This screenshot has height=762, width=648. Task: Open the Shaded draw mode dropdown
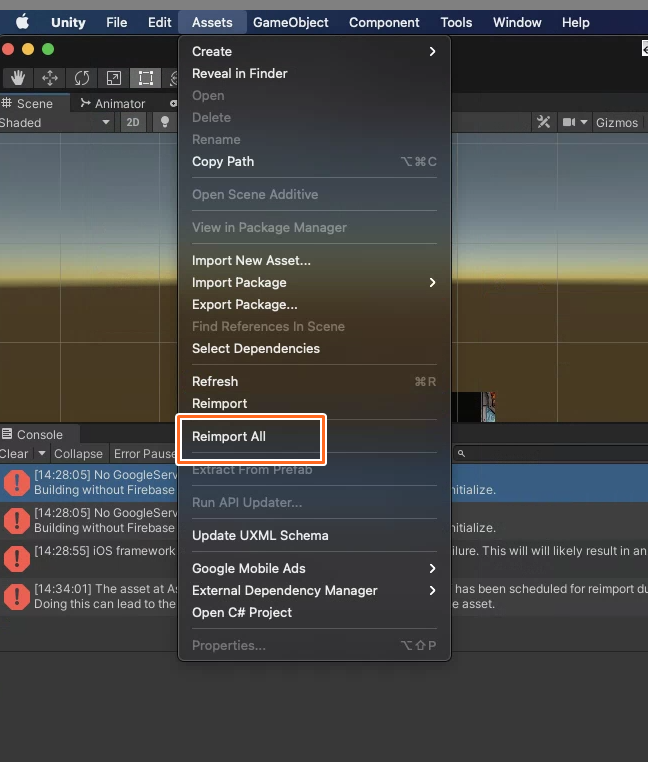point(57,122)
